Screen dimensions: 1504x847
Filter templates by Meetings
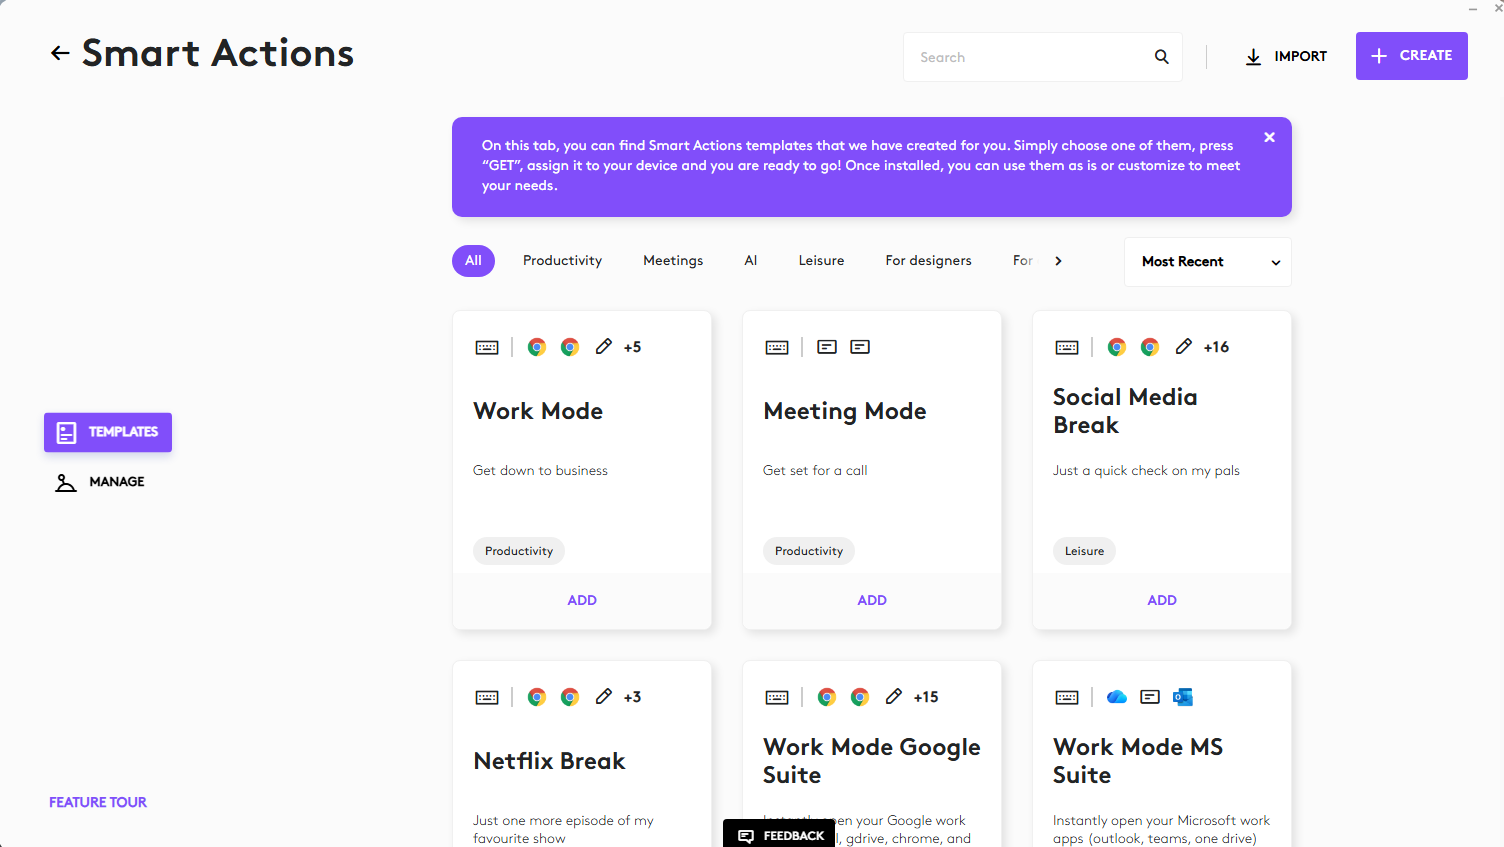(673, 261)
